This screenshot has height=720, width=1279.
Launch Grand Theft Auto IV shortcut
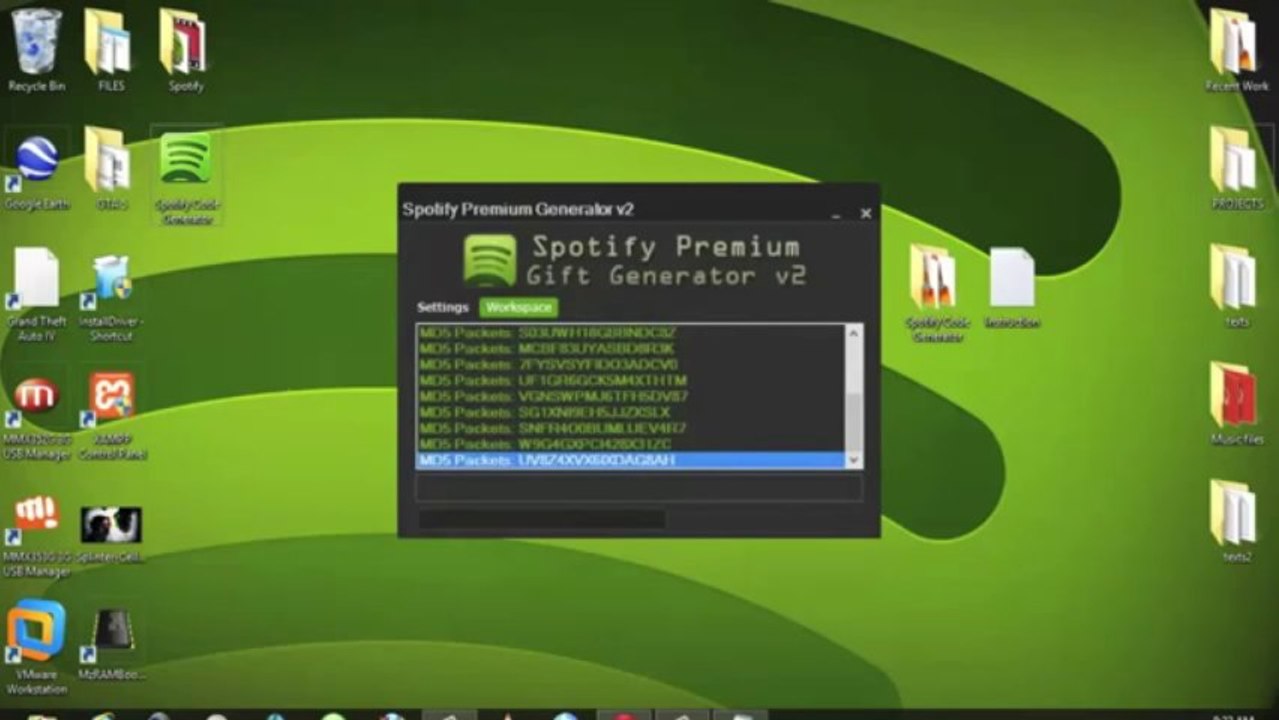click(x=37, y=295)
